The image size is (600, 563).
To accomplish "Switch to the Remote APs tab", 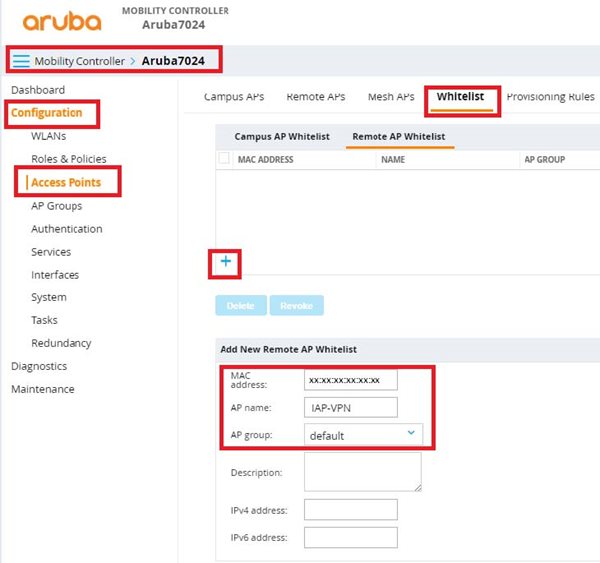I will pyautogui.click(x=316, y=97).
